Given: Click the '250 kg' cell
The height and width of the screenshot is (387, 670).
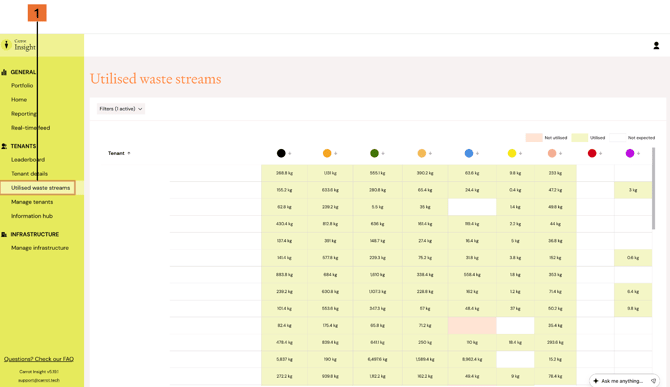Looking at the screenshot, I should (425, 343).
